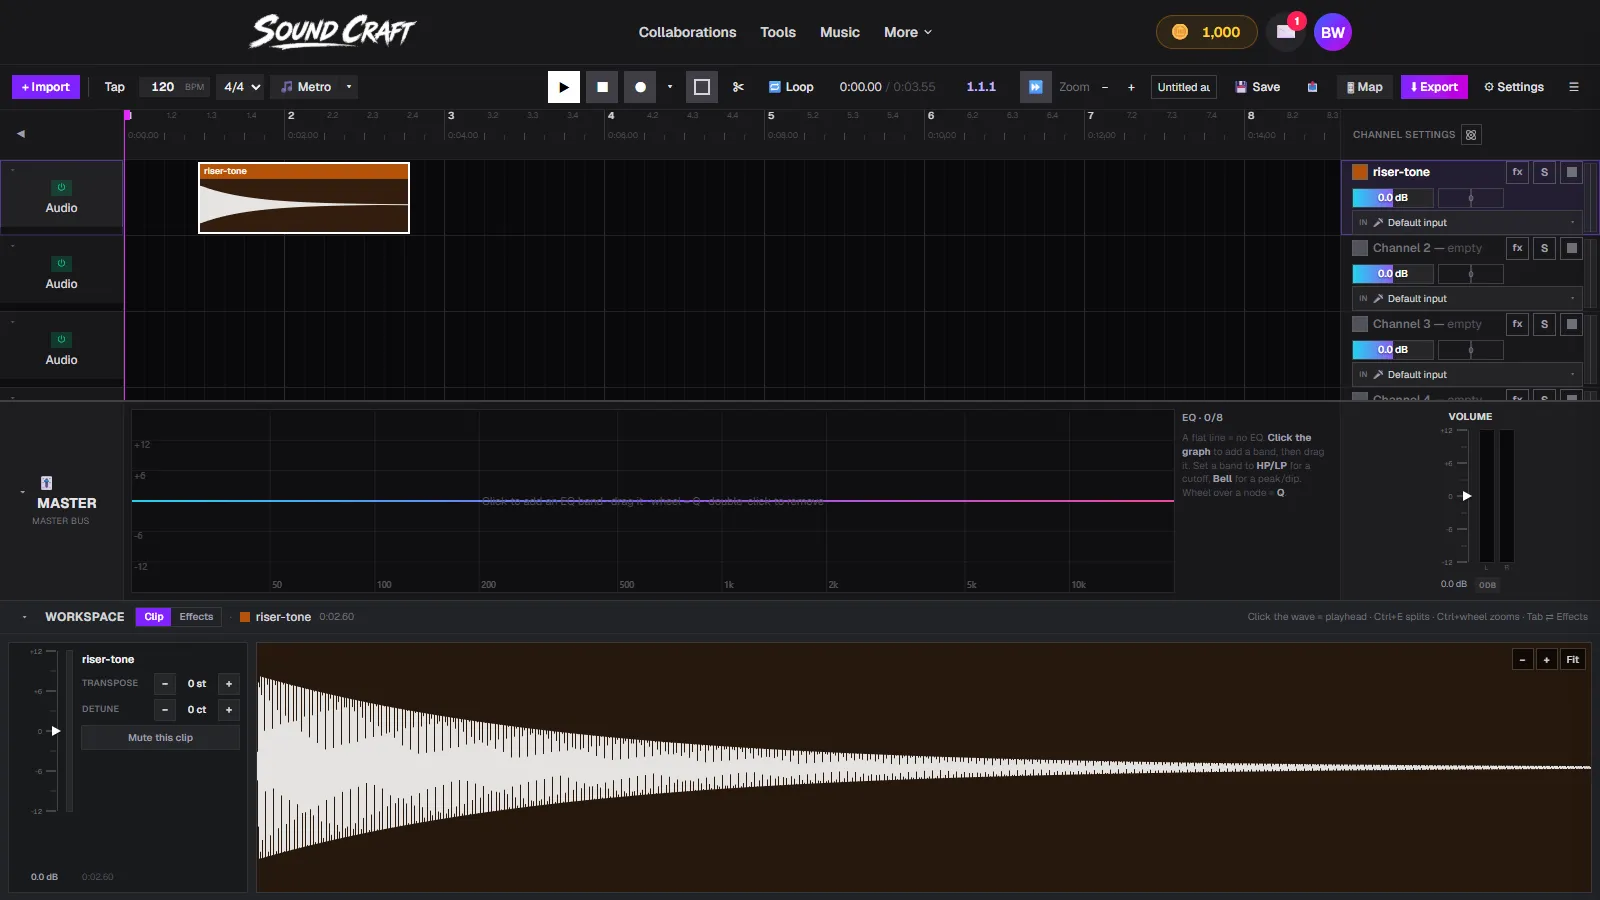
Task: Click Mute this clip
Action: (x=160, y=738)
